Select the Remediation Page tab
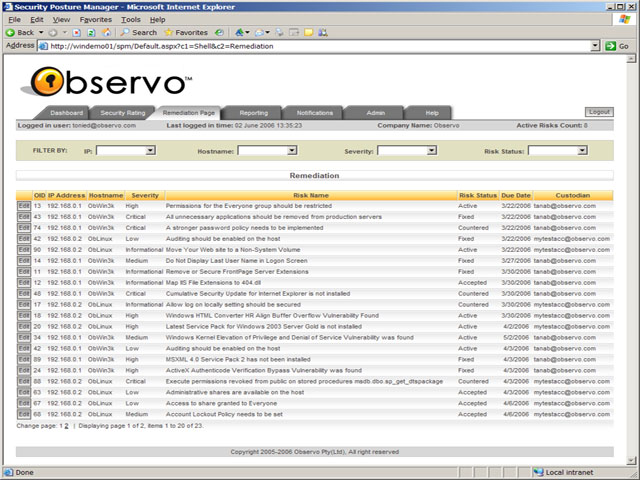This screenshot has height=480, width=640. pos(189,113)
